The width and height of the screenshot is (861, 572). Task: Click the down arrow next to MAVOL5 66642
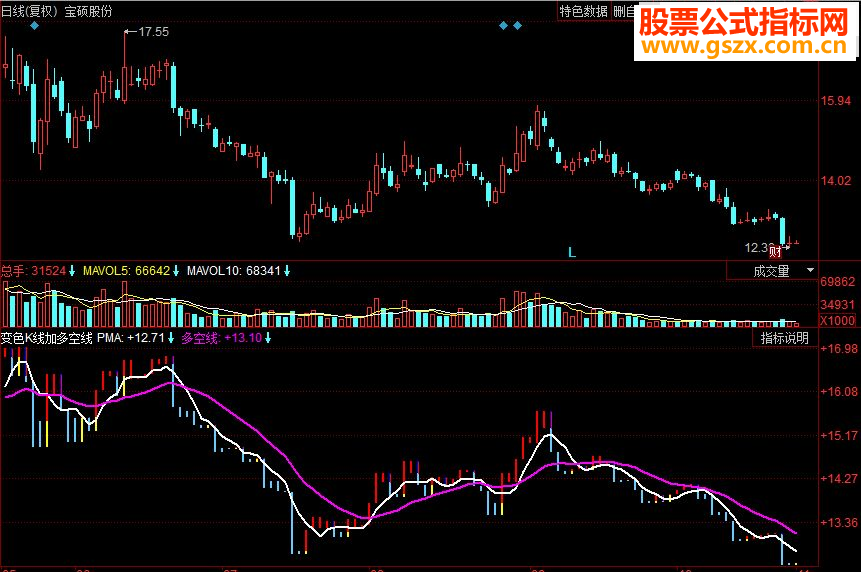coord(176,271)
